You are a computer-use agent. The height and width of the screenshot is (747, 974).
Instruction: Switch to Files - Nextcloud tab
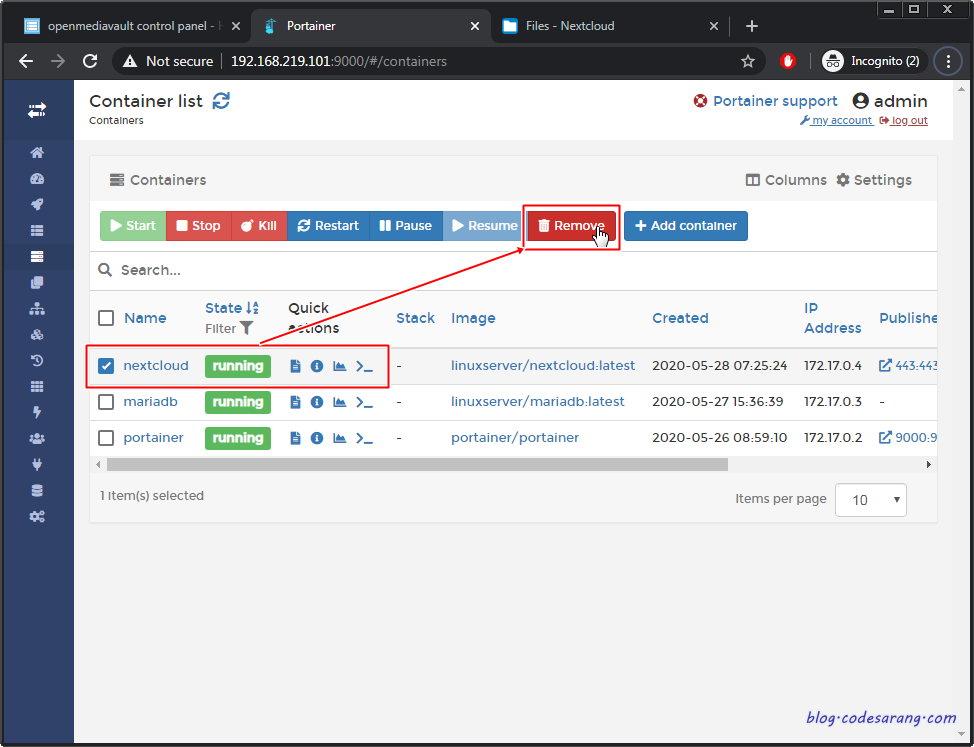click(x=611, y=26)
